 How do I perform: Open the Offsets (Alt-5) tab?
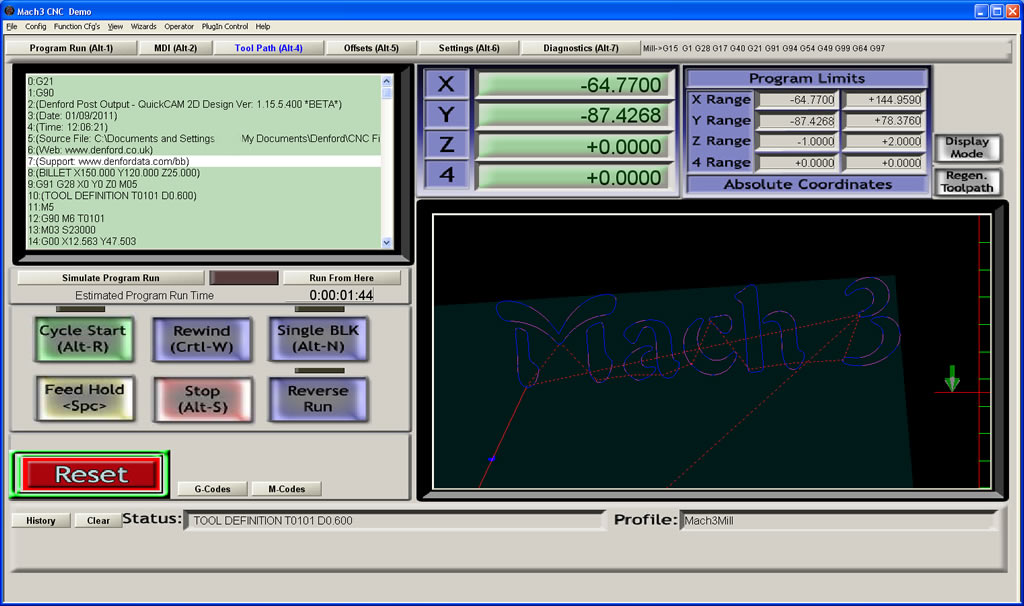[371, 48]
